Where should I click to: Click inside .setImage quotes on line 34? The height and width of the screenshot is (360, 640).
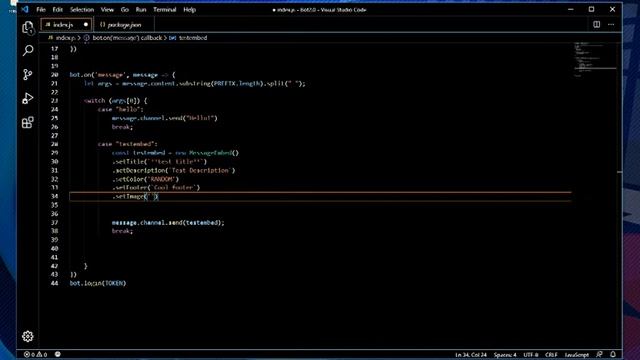click(151, 196)
